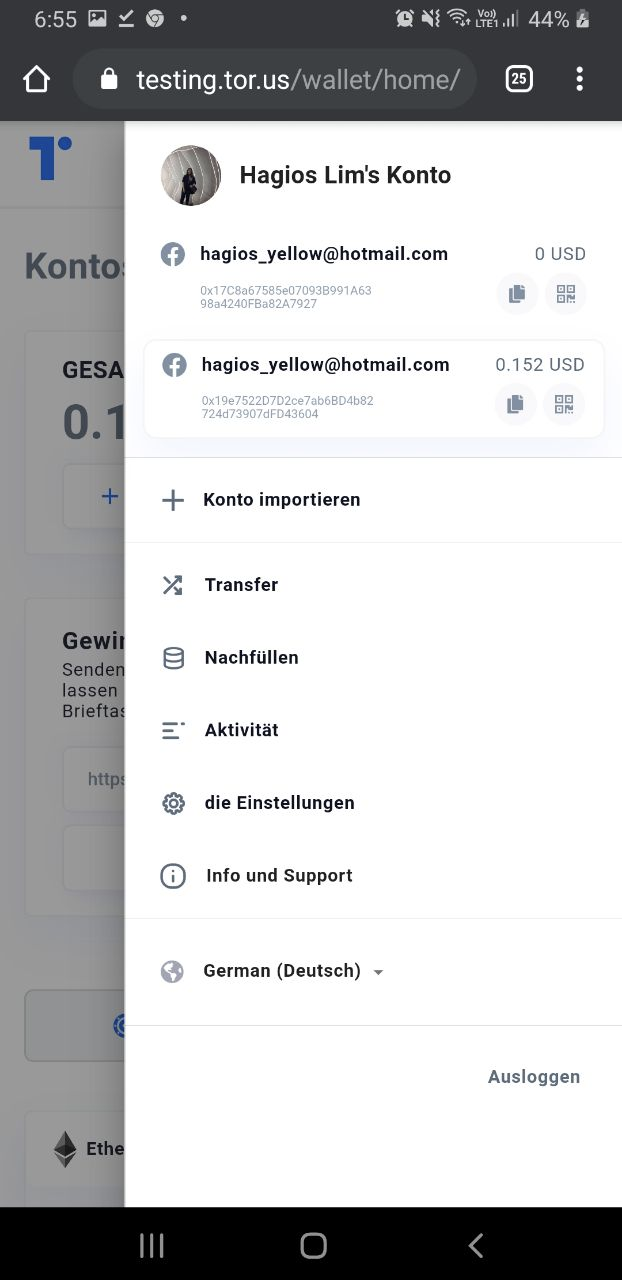622x1280 pixels.
Task: Open the Aktivität menu item
Action: click(x=241, y=731)
